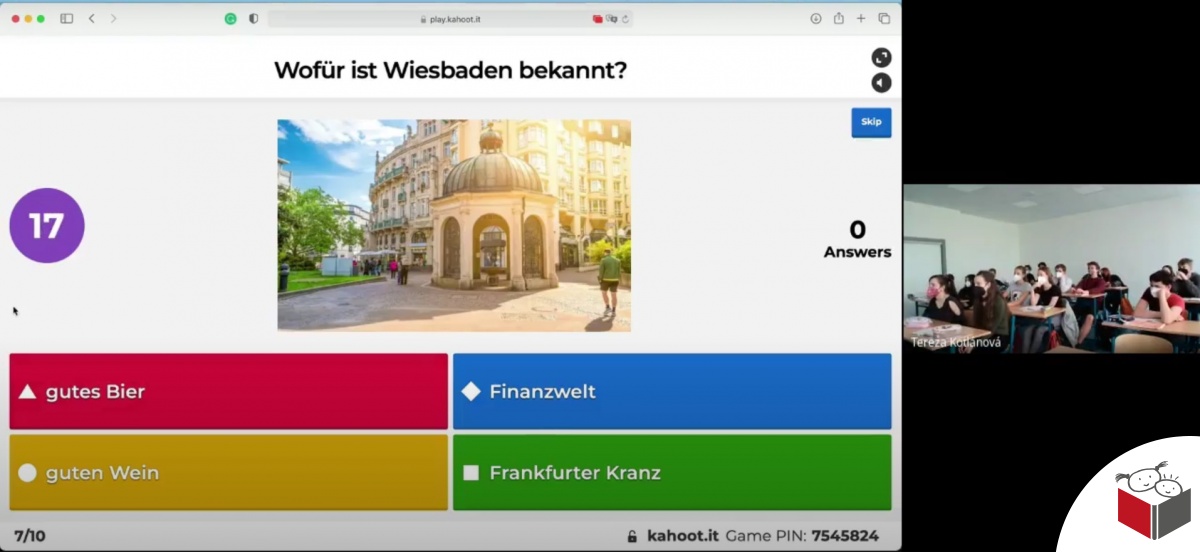Click the diamond icon on blue answer
The height and width of the screenshot is (552, 1200).
[471, 391]
